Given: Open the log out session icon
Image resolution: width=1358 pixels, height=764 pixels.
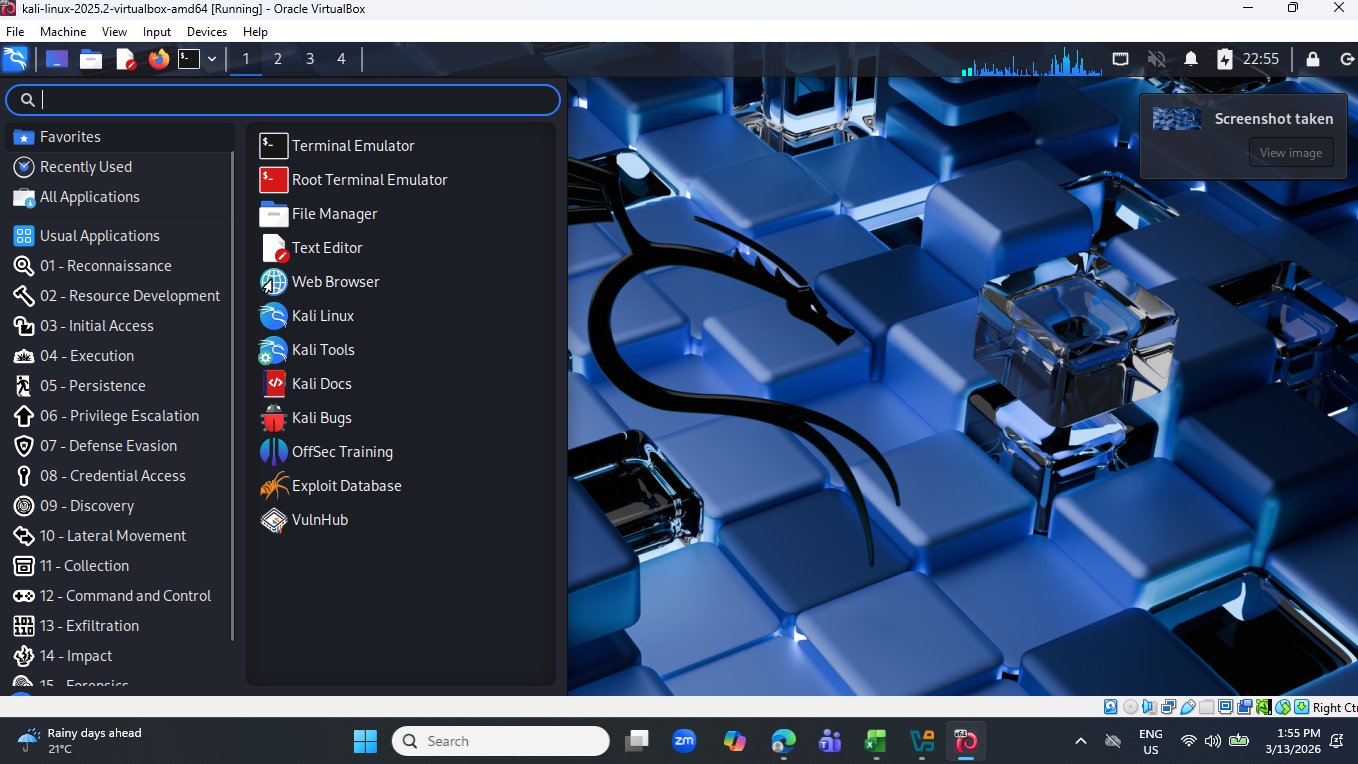Looking at the screenshot, I should 1345,59.
